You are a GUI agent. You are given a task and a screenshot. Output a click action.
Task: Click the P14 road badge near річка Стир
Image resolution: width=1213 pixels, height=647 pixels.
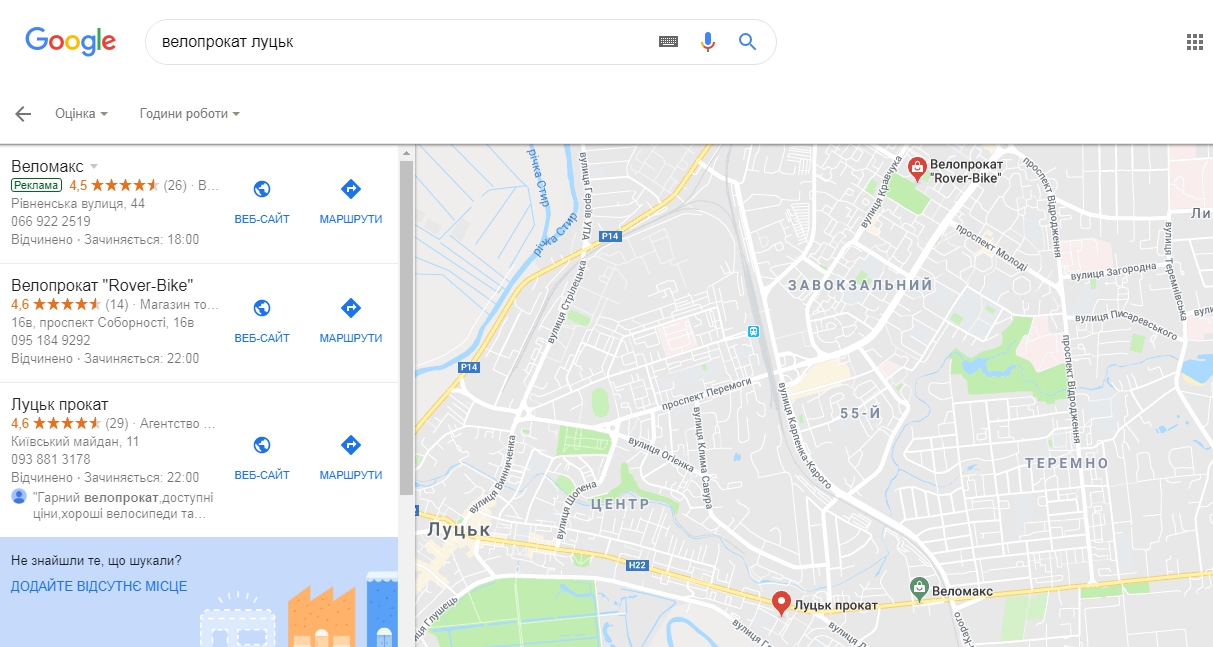[611, 236]
